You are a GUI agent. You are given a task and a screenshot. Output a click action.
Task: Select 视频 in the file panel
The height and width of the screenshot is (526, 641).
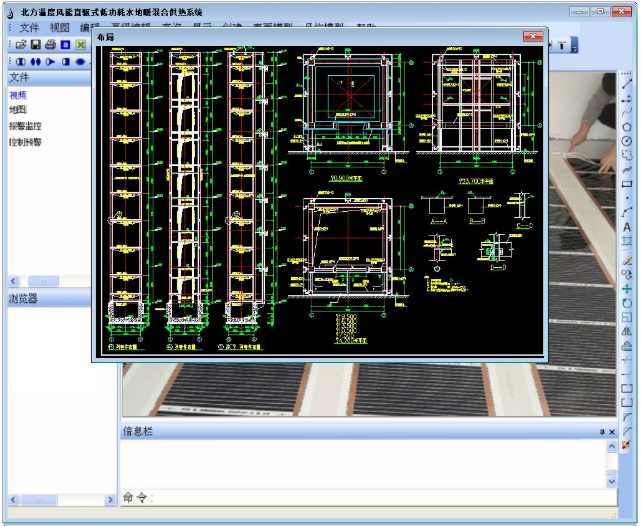coord(18,95)
